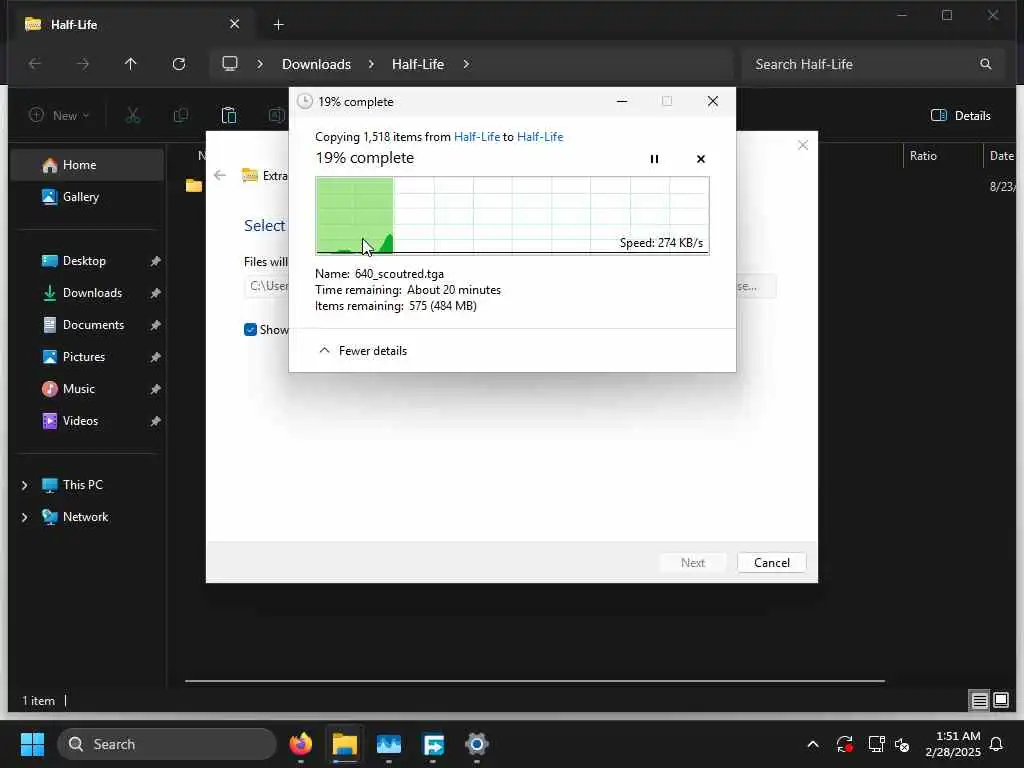
Task: Navigate back in File Explorer
Action: (35, 64)
